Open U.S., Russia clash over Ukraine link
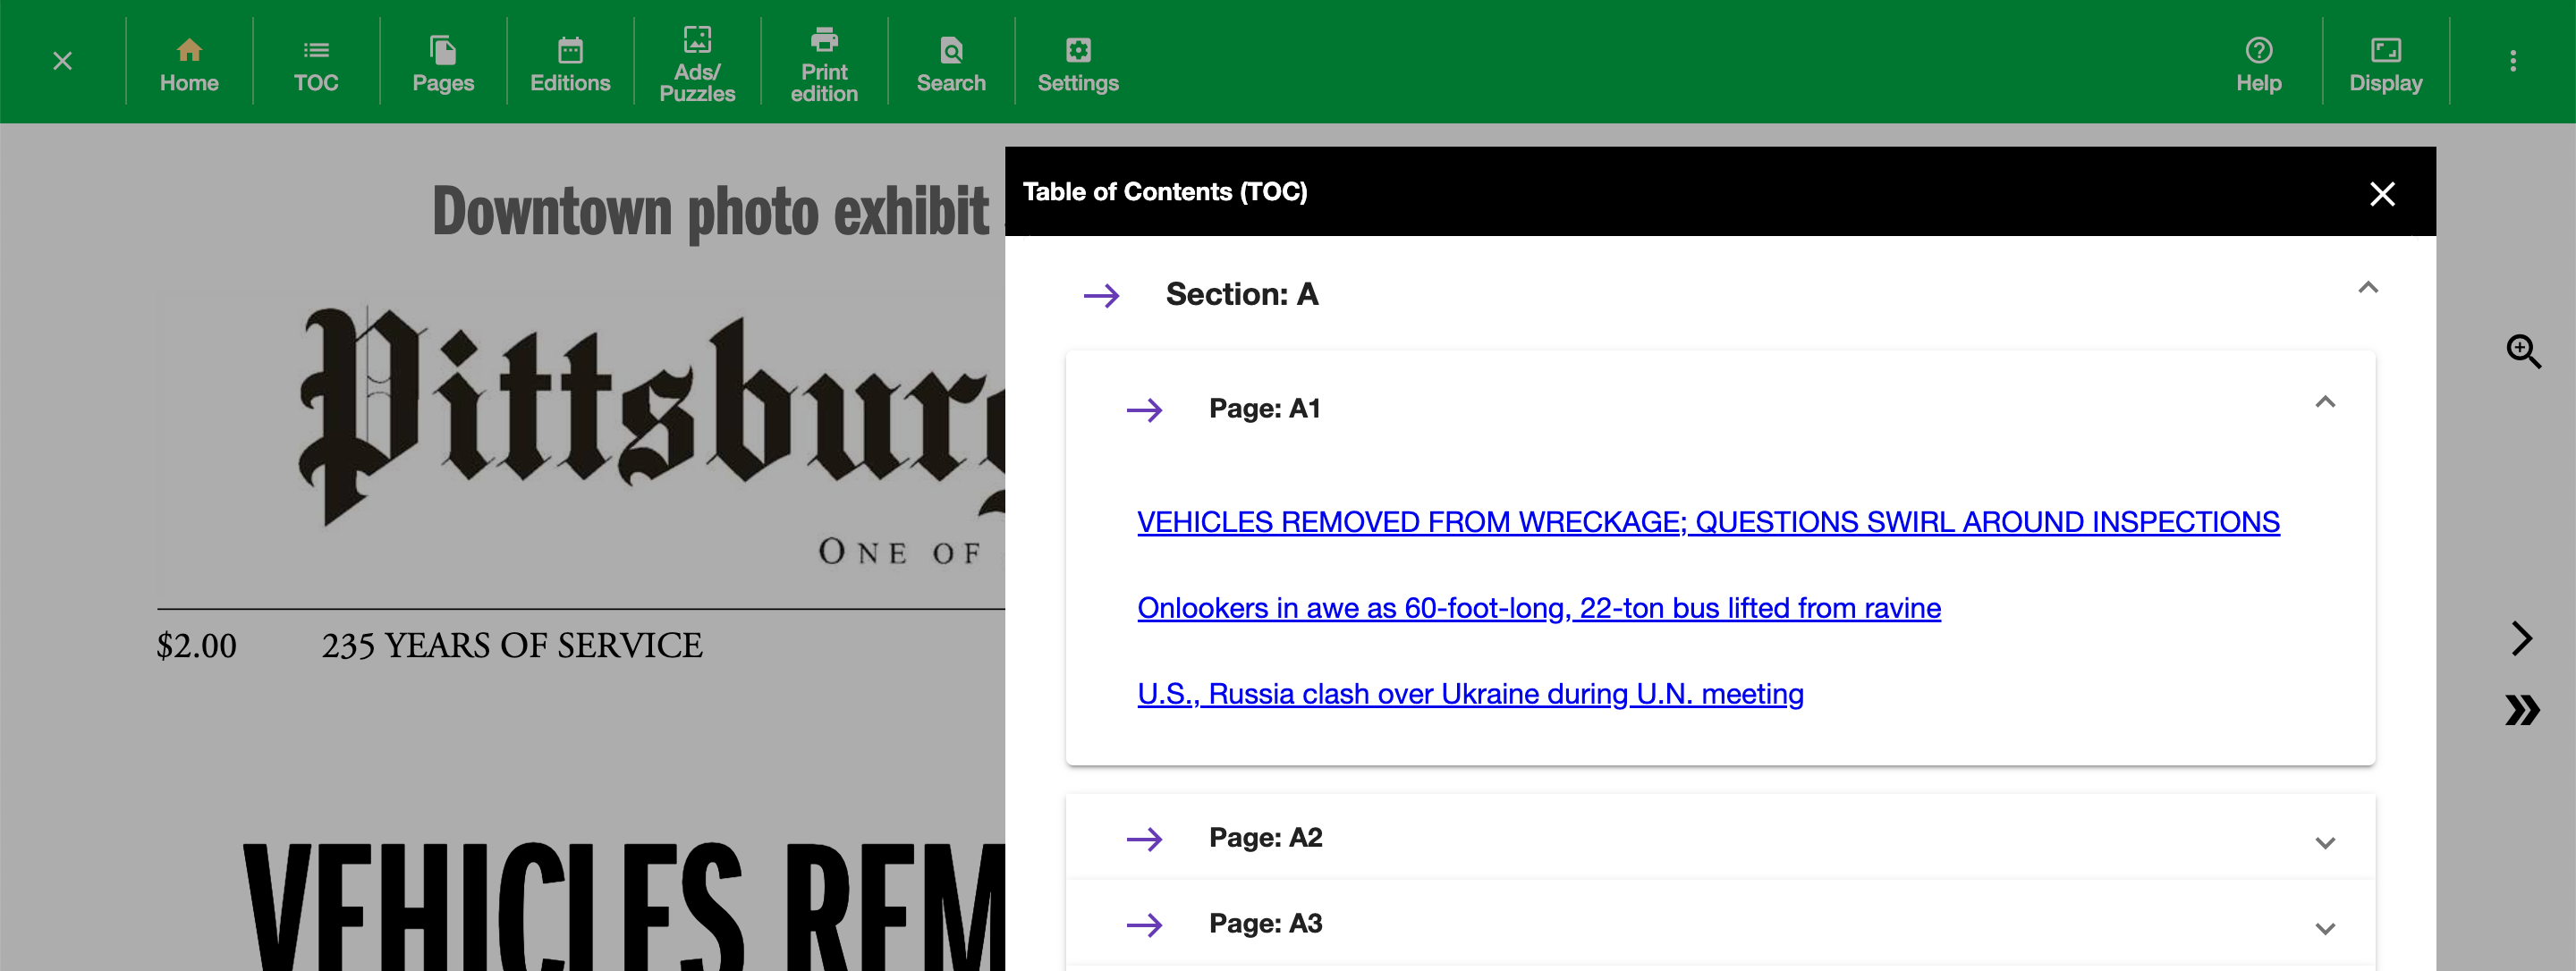 [x=1470, y=694]
